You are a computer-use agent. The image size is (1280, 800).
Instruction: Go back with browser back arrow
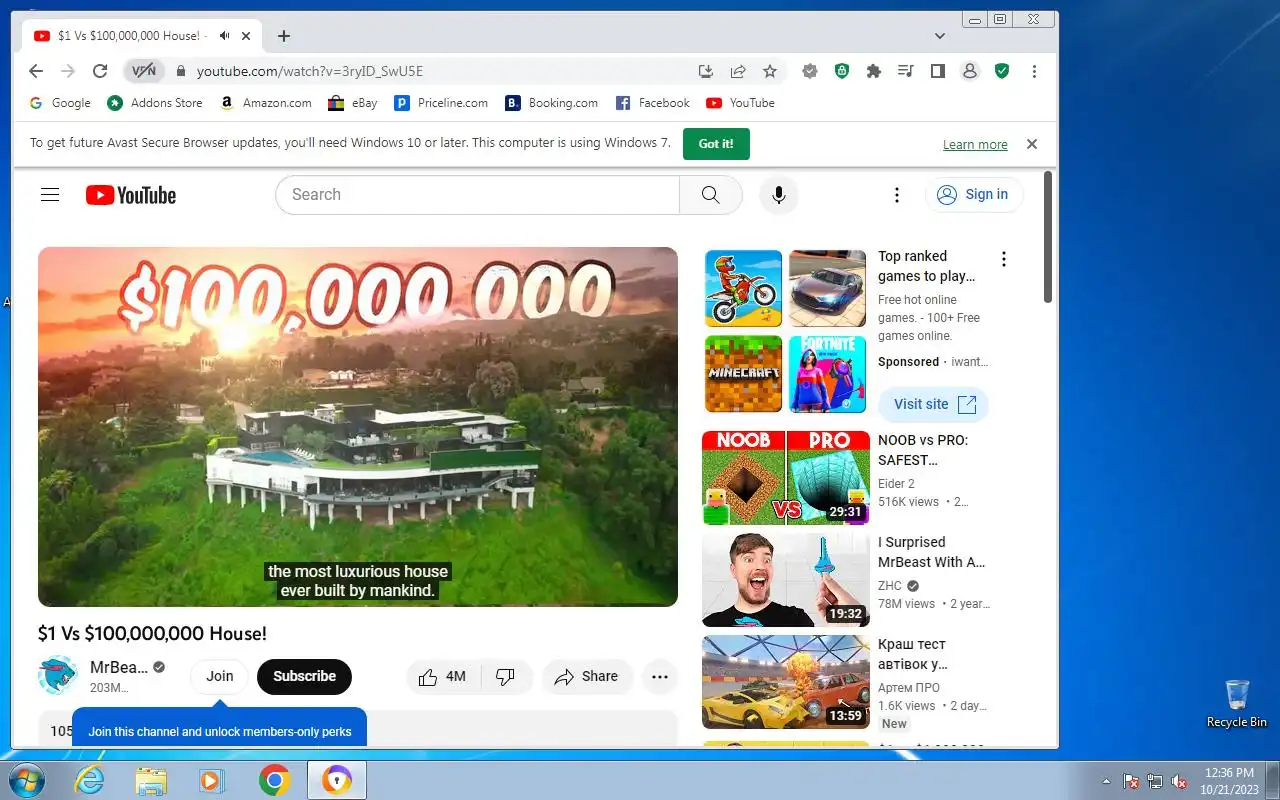[36, 71]
